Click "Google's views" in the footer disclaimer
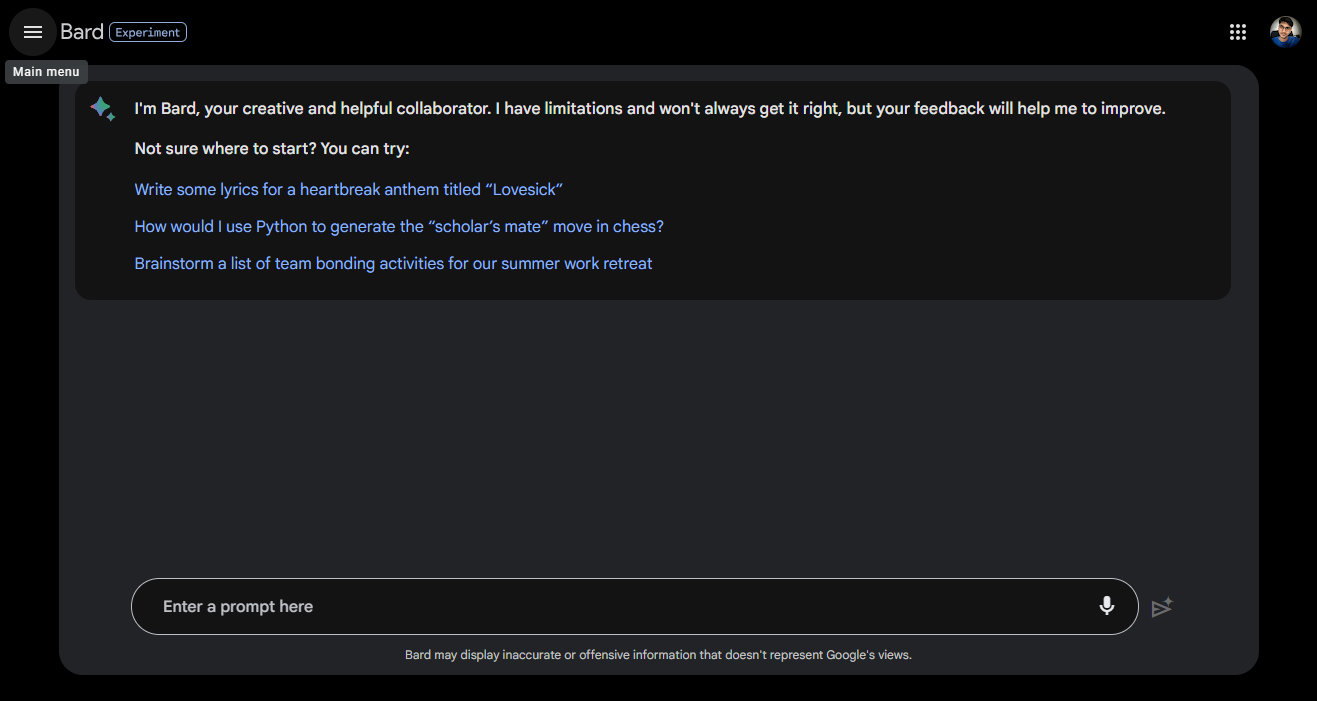The height and width of the screenshot is (701, 1317). click(868, 655)
